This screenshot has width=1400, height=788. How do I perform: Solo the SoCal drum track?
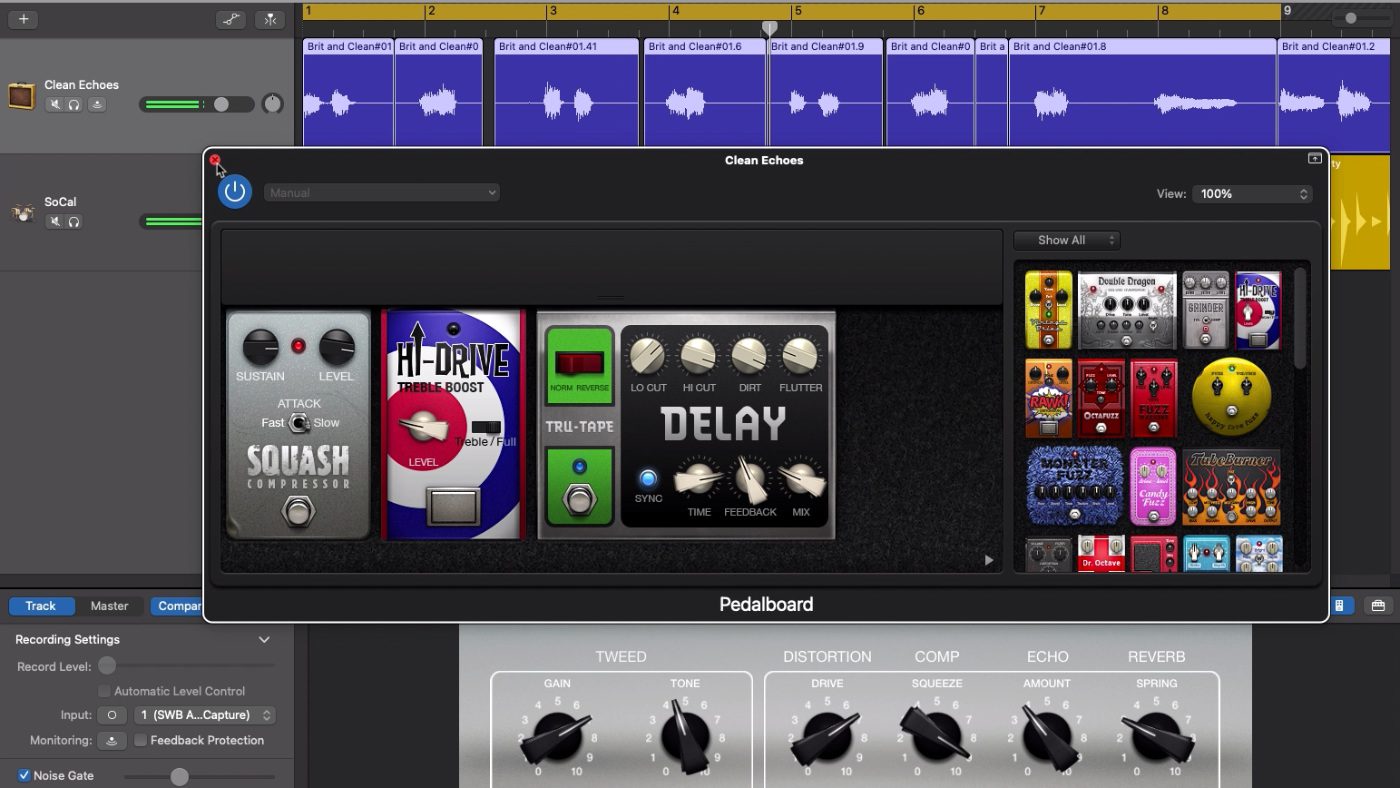pyautogui.click(x=74, y=221)
